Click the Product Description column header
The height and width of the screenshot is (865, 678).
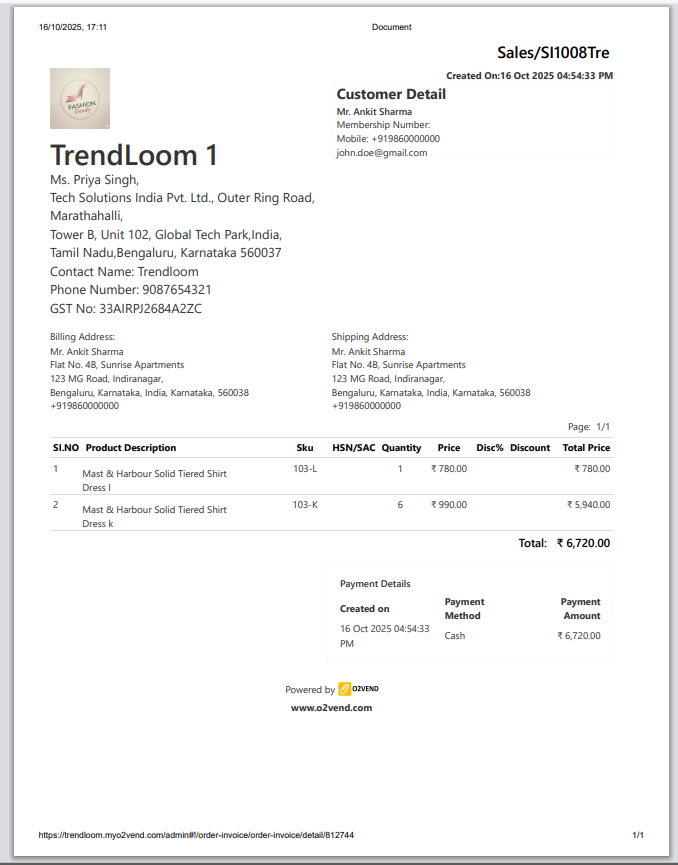[x=131, y=448]
